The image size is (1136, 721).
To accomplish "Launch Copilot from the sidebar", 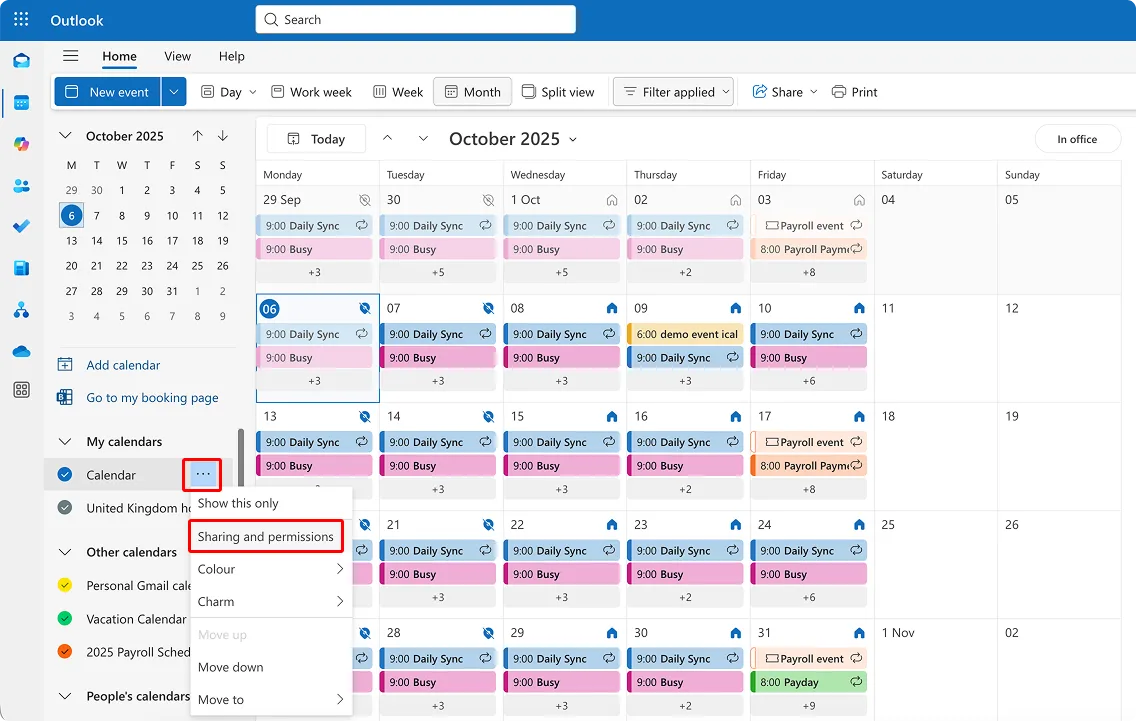I will click(21, 143).
